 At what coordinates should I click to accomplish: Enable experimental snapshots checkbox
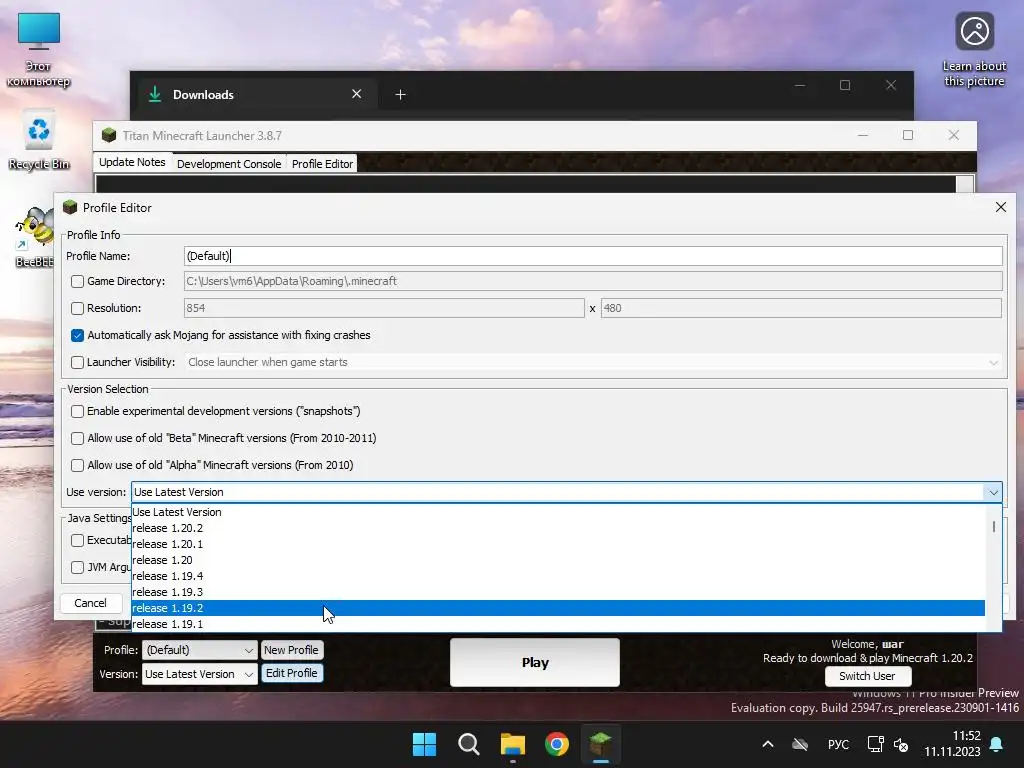[77, 411]
